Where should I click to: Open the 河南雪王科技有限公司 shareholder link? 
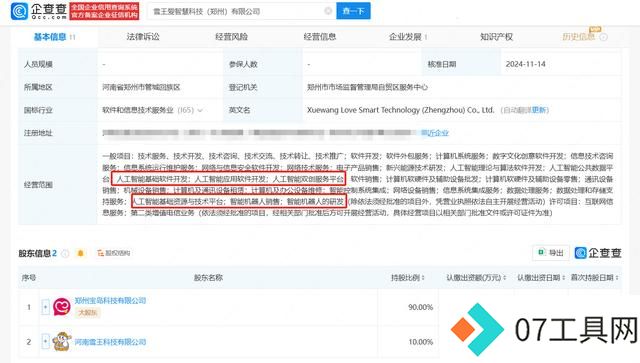pyautogui.click(x=110, y=342)
